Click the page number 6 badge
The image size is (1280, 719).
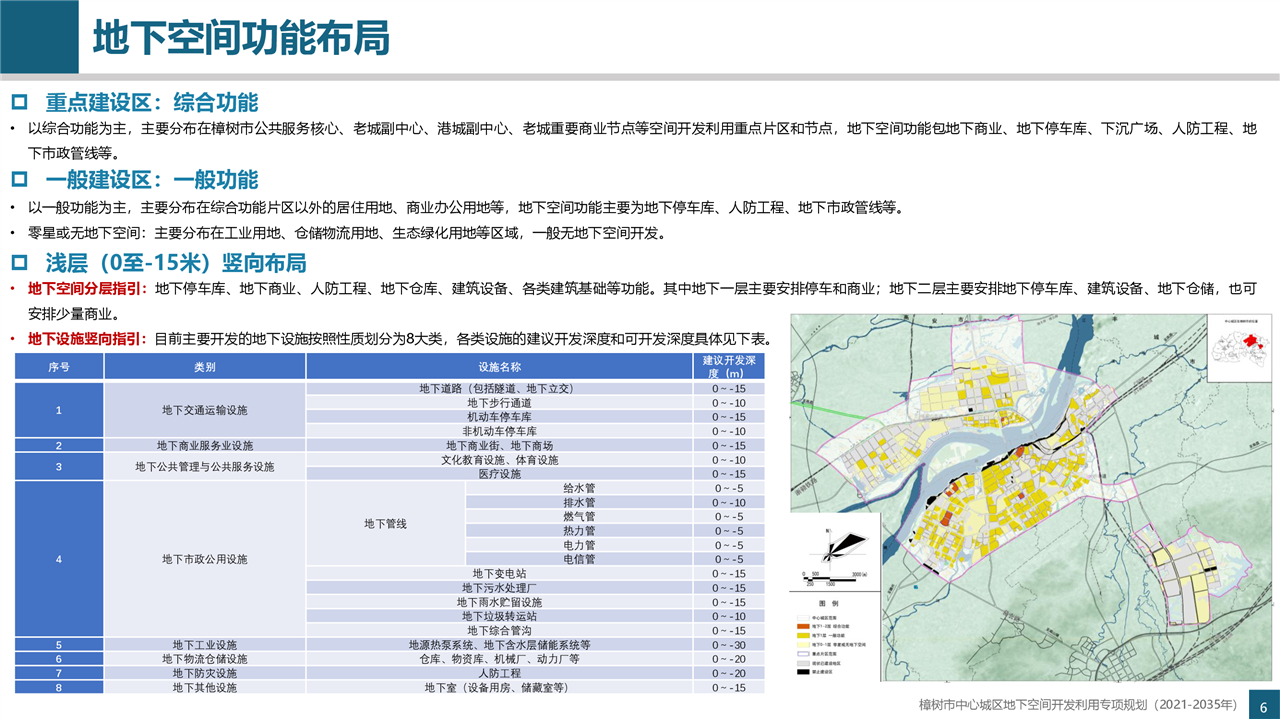point(1263,704)
